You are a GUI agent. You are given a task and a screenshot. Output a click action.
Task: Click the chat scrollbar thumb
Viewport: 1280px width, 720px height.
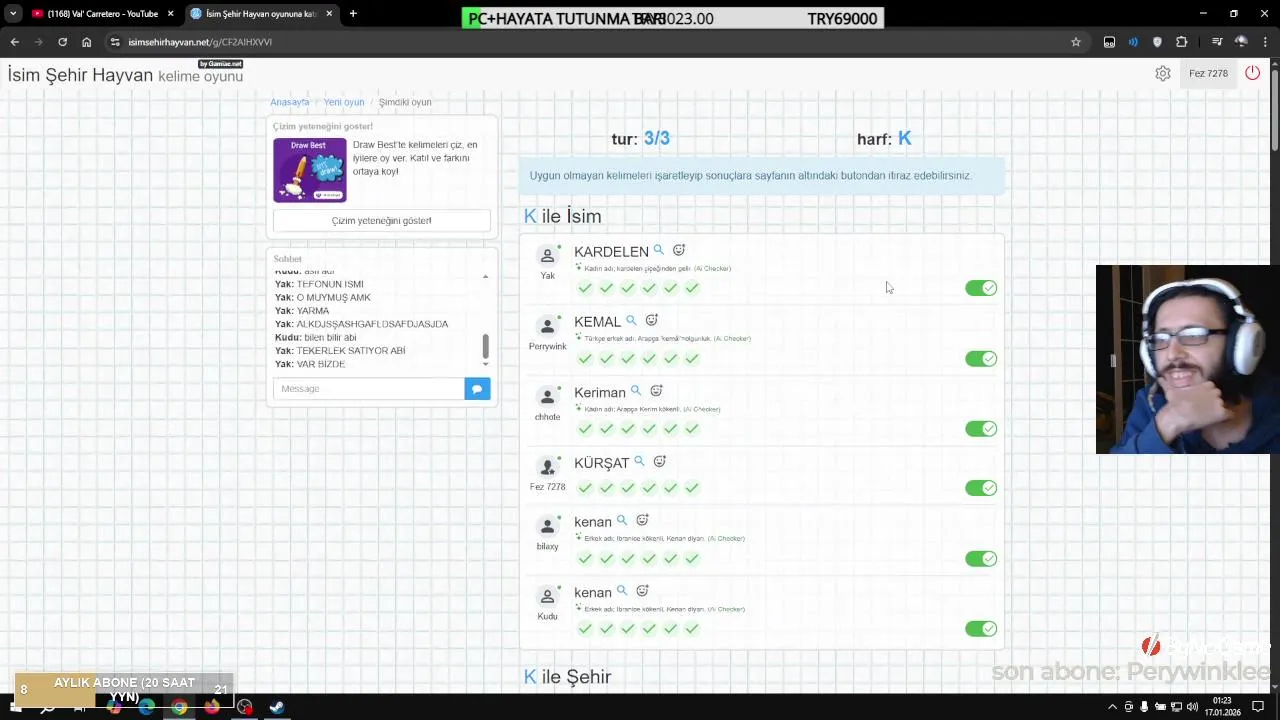click(x=486, y=346)
